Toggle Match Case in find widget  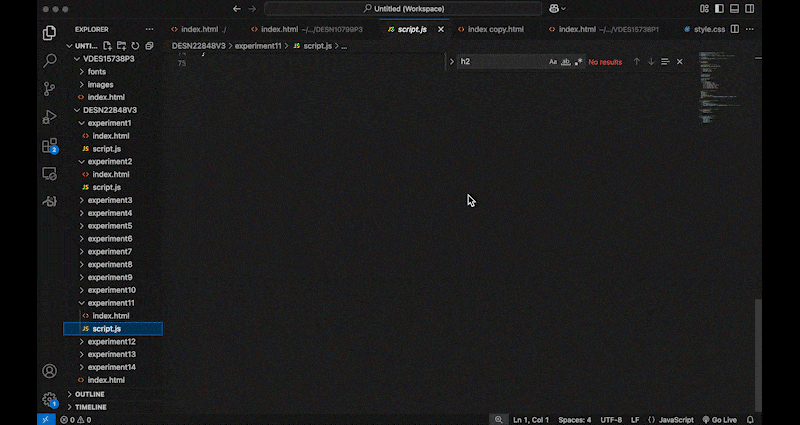553,62
